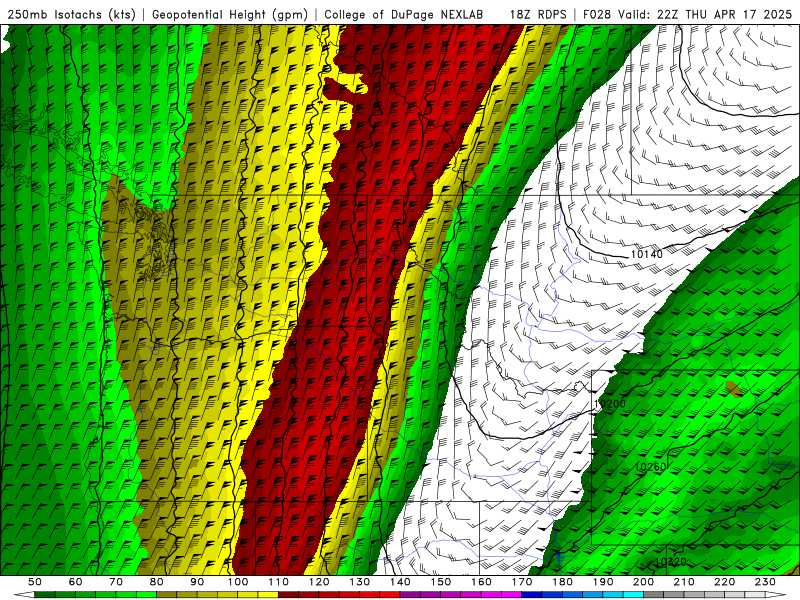
Task: Click the 80 value on the color scale
Action: tap(157, 582)
